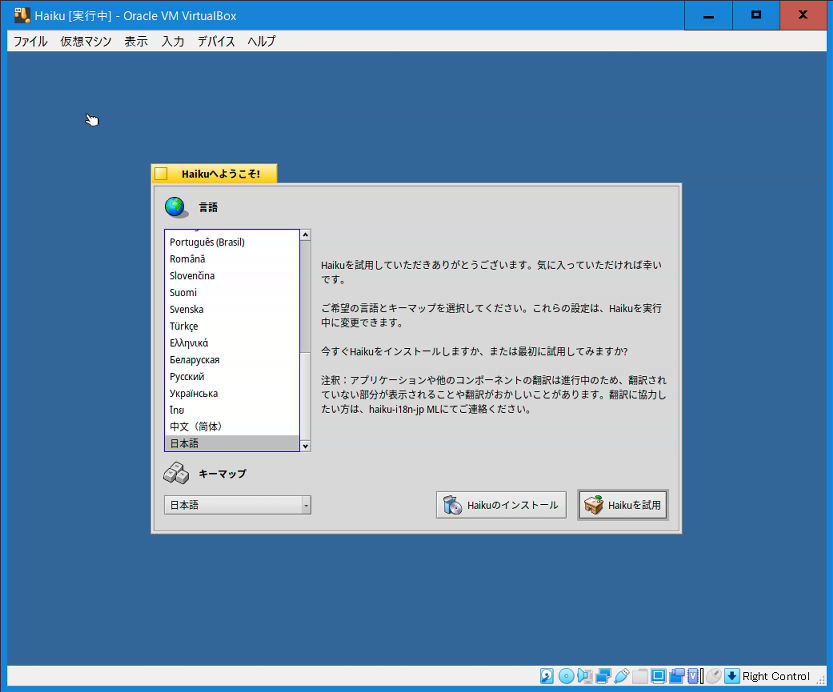Open the デバイス menu

[x=216, y=41]
